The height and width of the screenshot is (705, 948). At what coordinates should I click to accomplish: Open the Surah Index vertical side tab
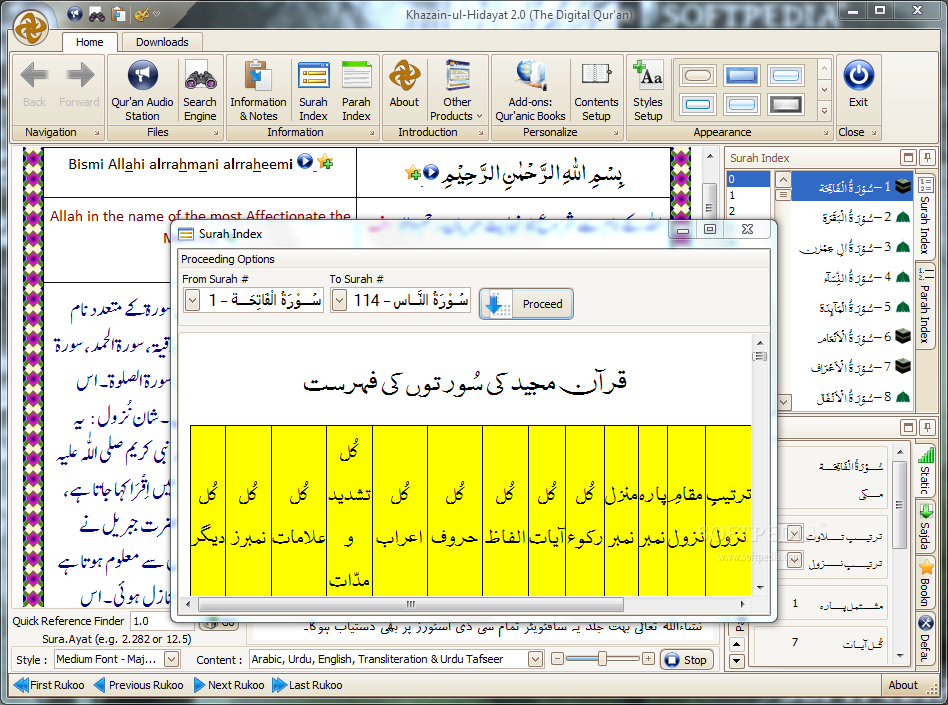(x=925, y=216)
